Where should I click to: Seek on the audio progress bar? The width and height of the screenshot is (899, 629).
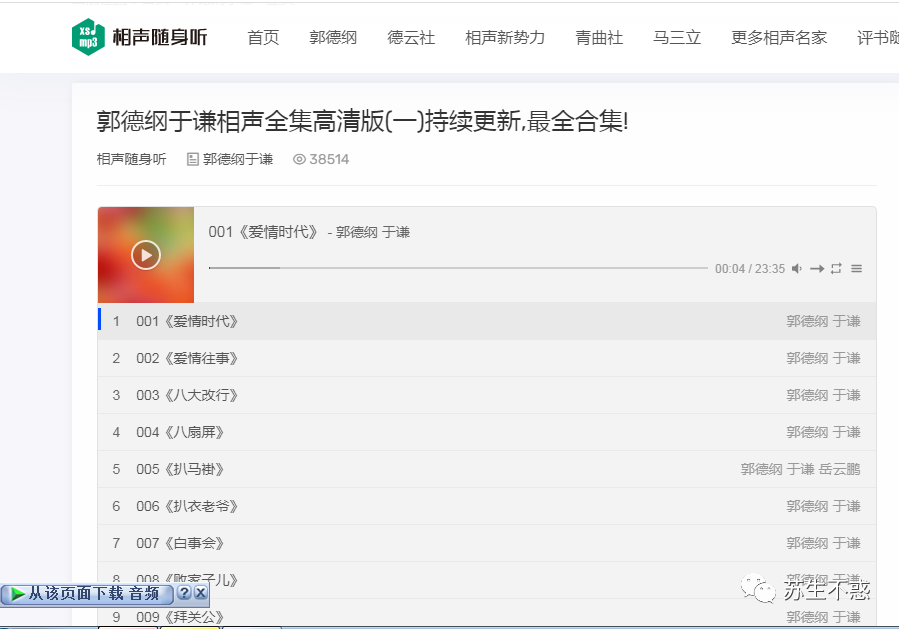click(x=458, y=268)
